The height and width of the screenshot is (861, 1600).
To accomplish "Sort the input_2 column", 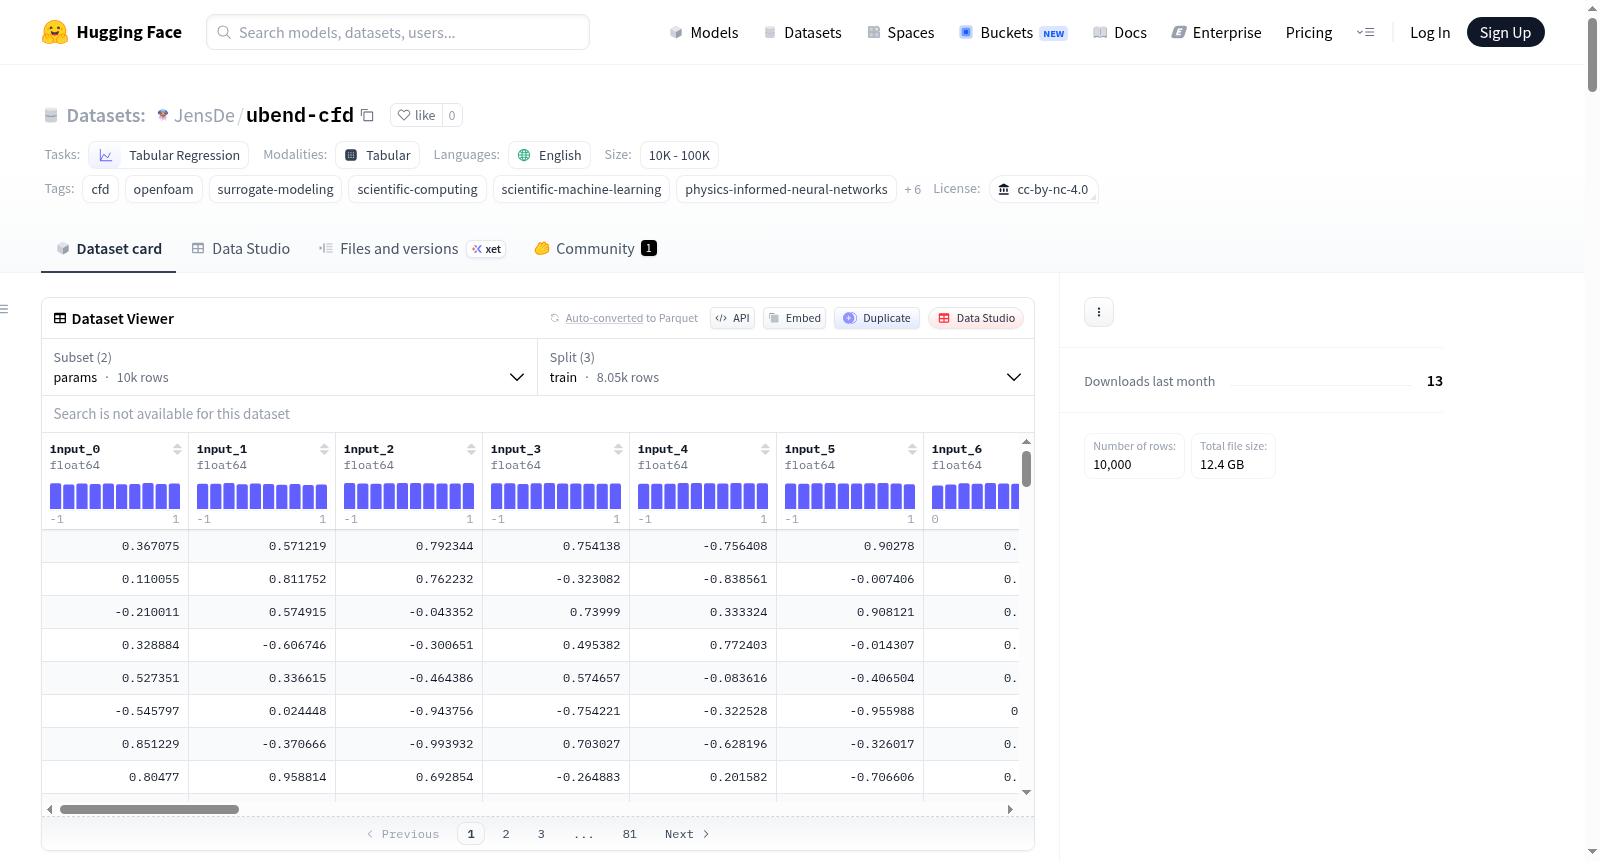I will tap(471, 449).
